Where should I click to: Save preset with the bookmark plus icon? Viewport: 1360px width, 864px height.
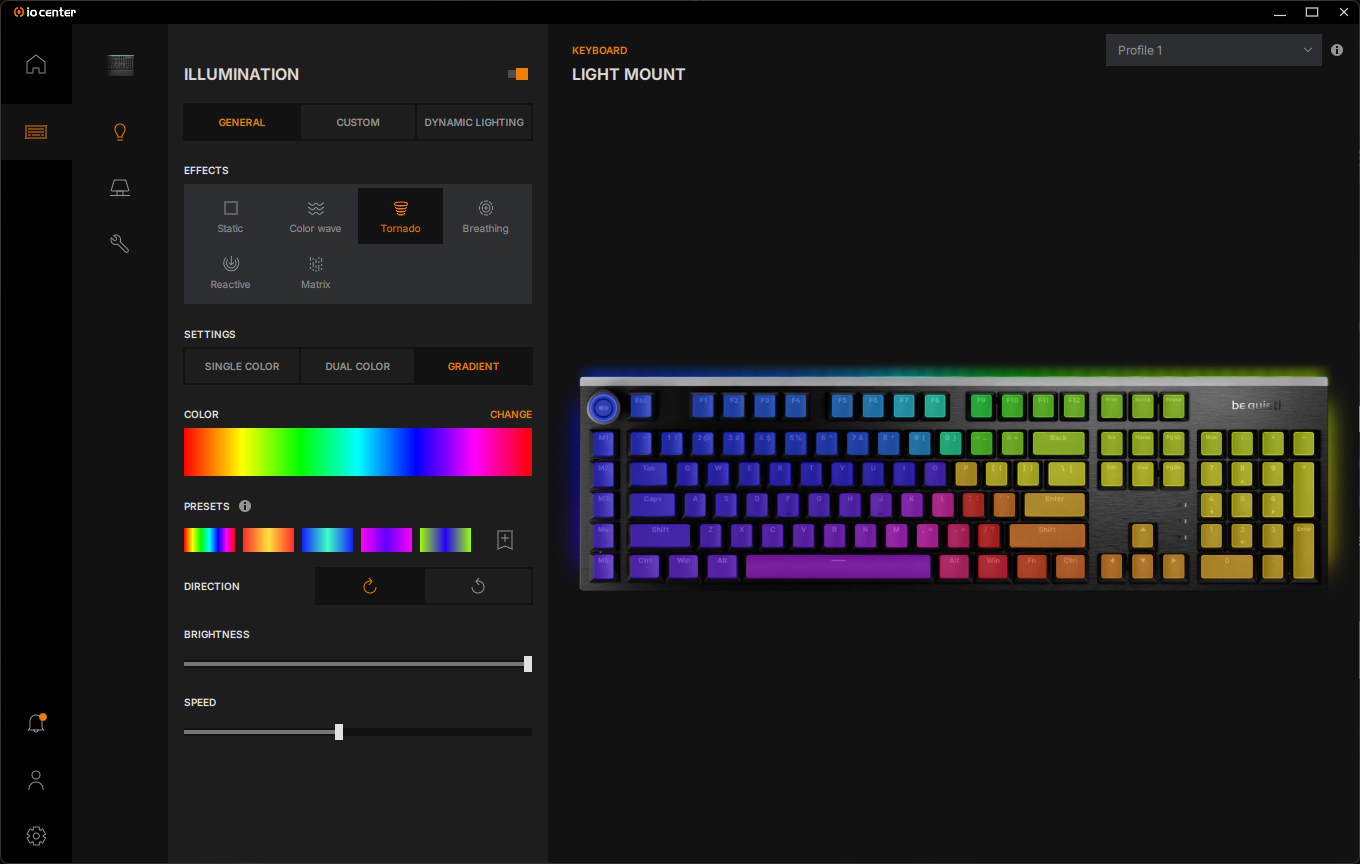505,540
